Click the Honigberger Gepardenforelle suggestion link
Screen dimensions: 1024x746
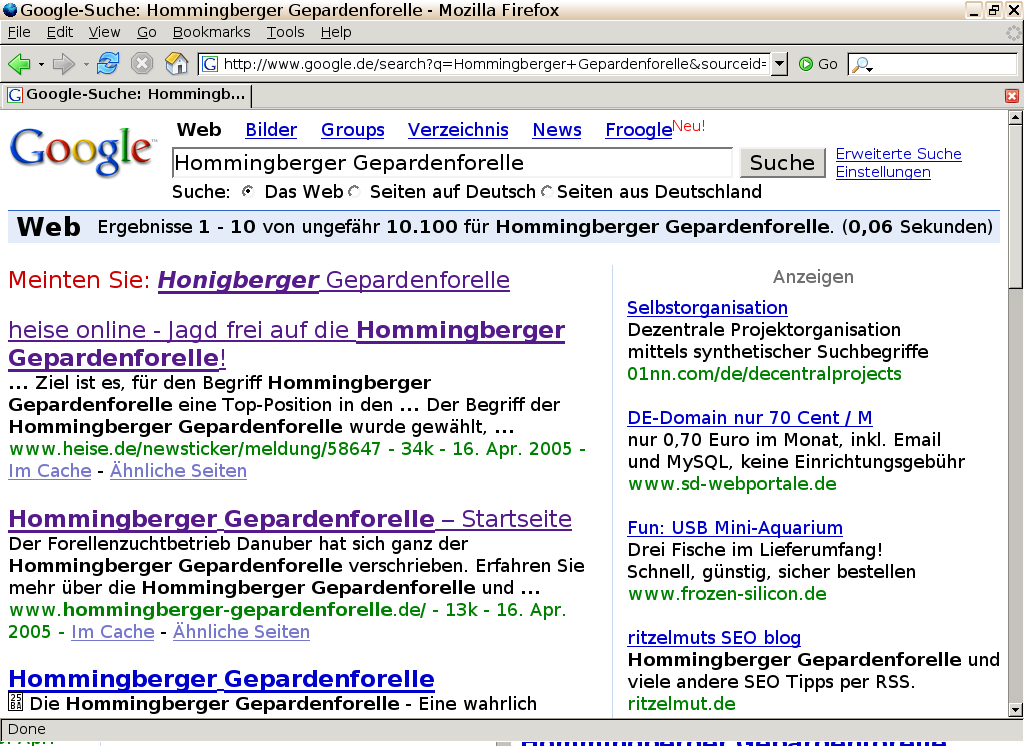334,280
